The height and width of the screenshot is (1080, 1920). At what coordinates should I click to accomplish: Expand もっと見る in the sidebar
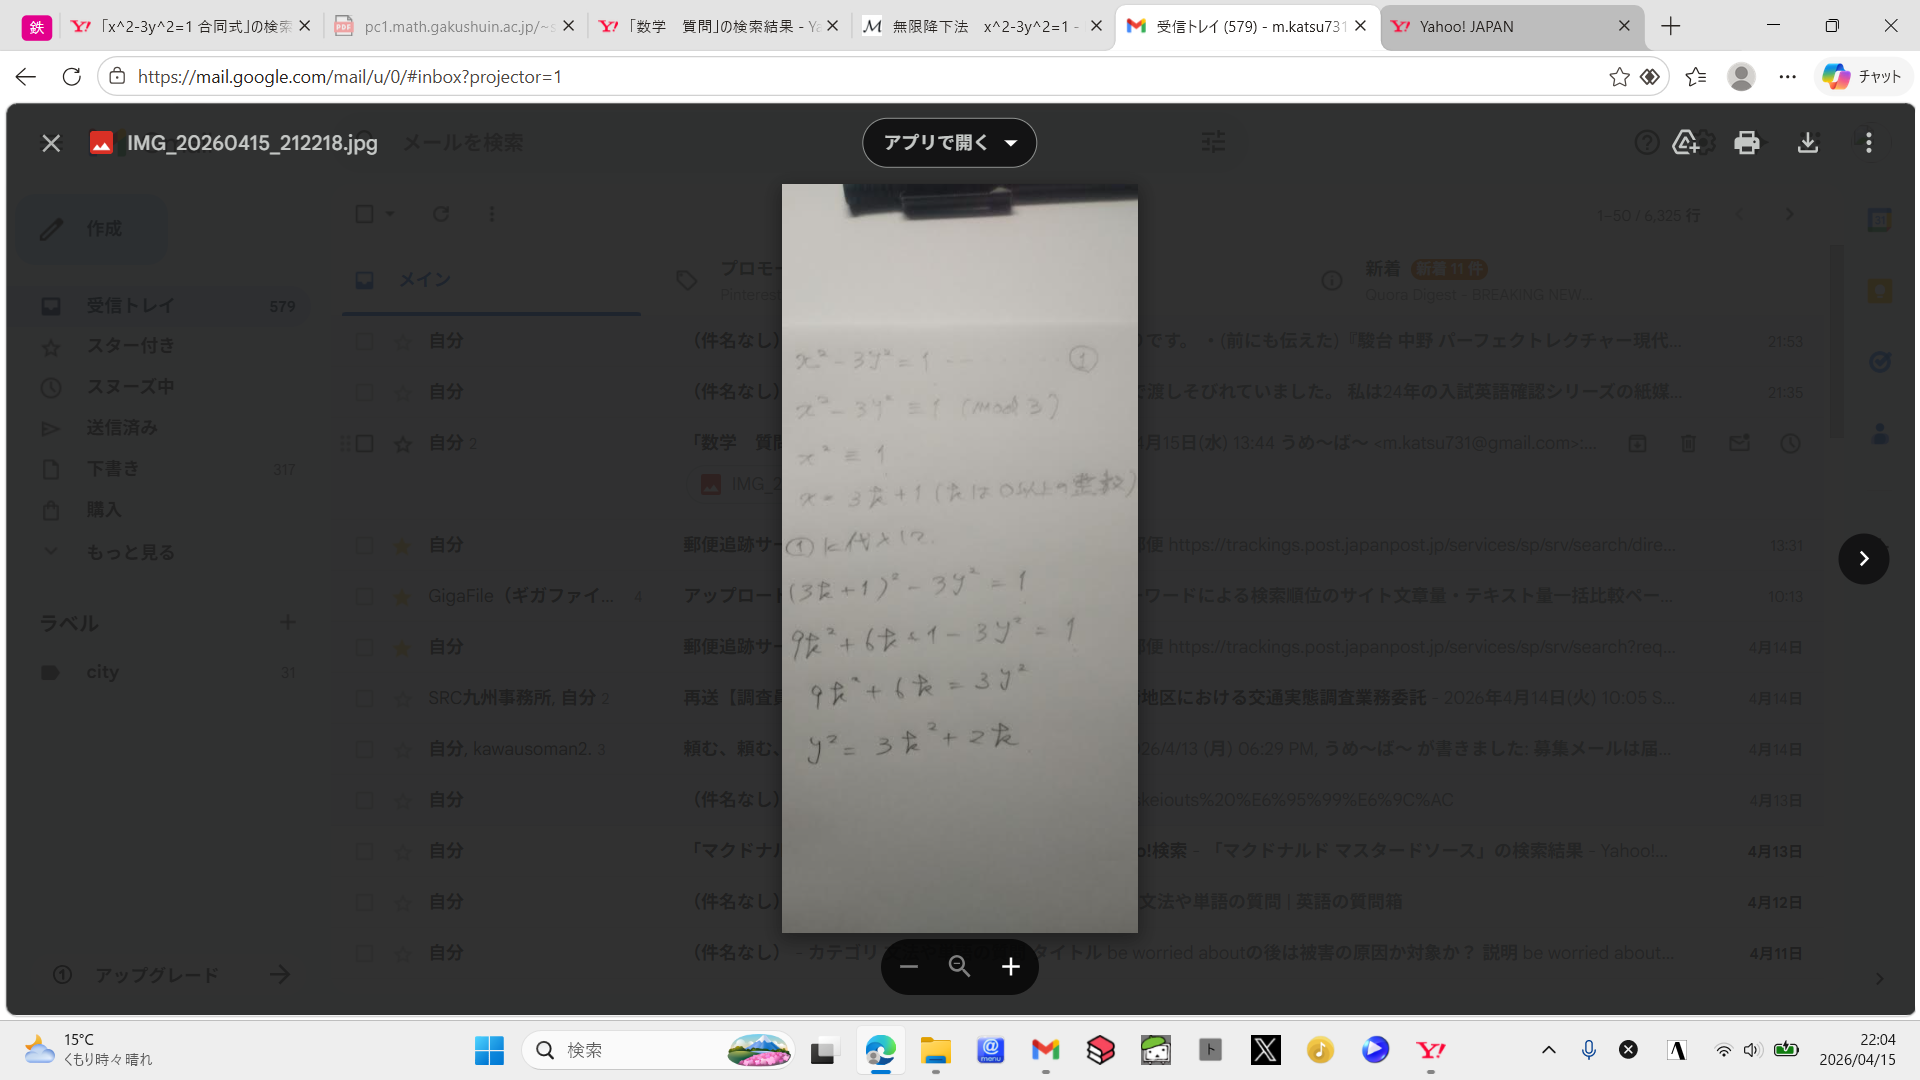tap(130, 552)
